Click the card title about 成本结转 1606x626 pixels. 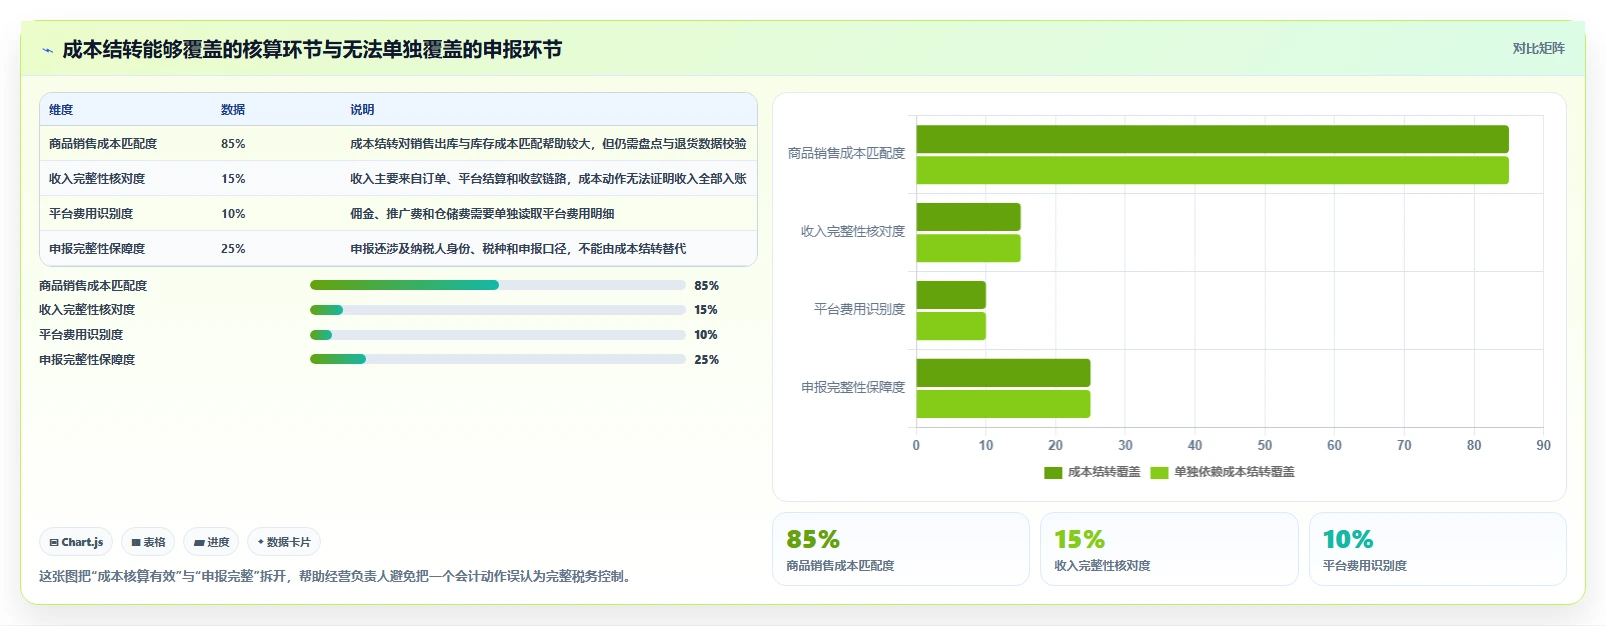[312, 49]
